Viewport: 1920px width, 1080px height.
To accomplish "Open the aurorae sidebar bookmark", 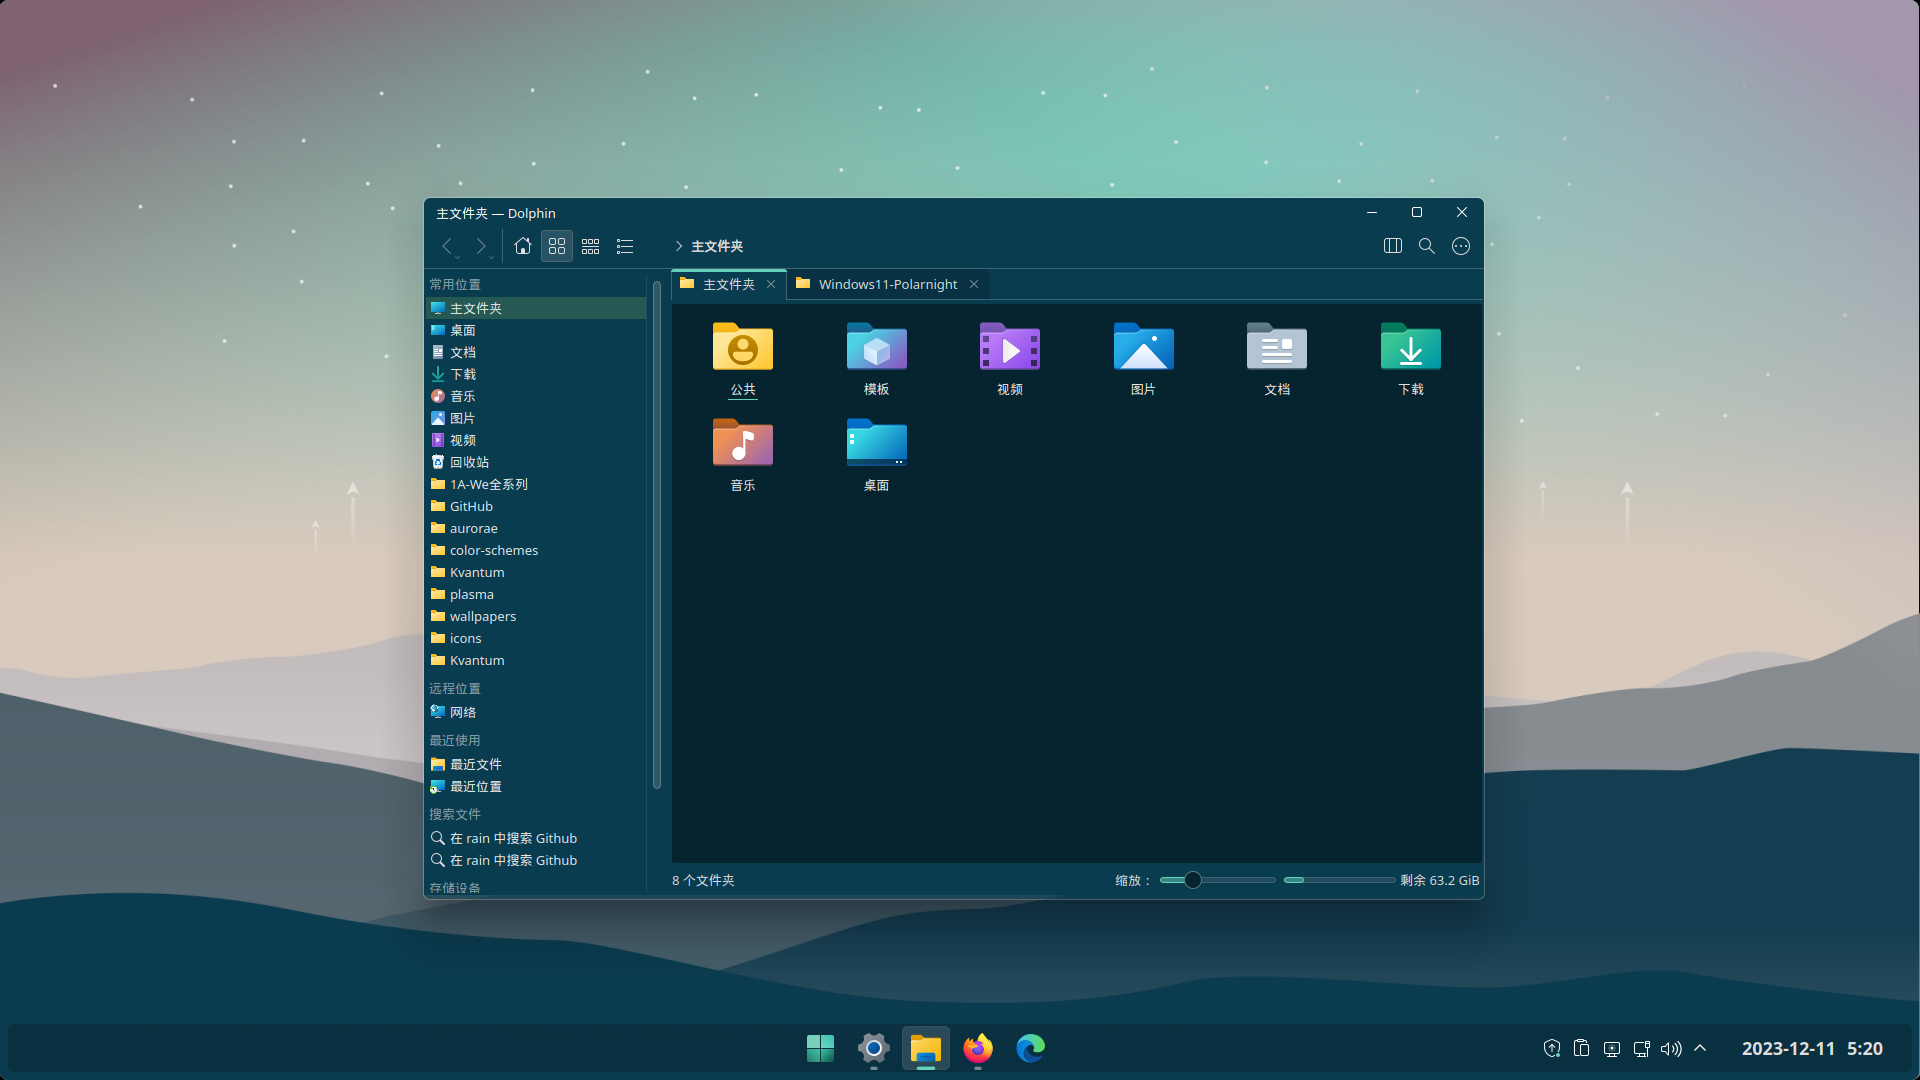I will tap(537, 528).
